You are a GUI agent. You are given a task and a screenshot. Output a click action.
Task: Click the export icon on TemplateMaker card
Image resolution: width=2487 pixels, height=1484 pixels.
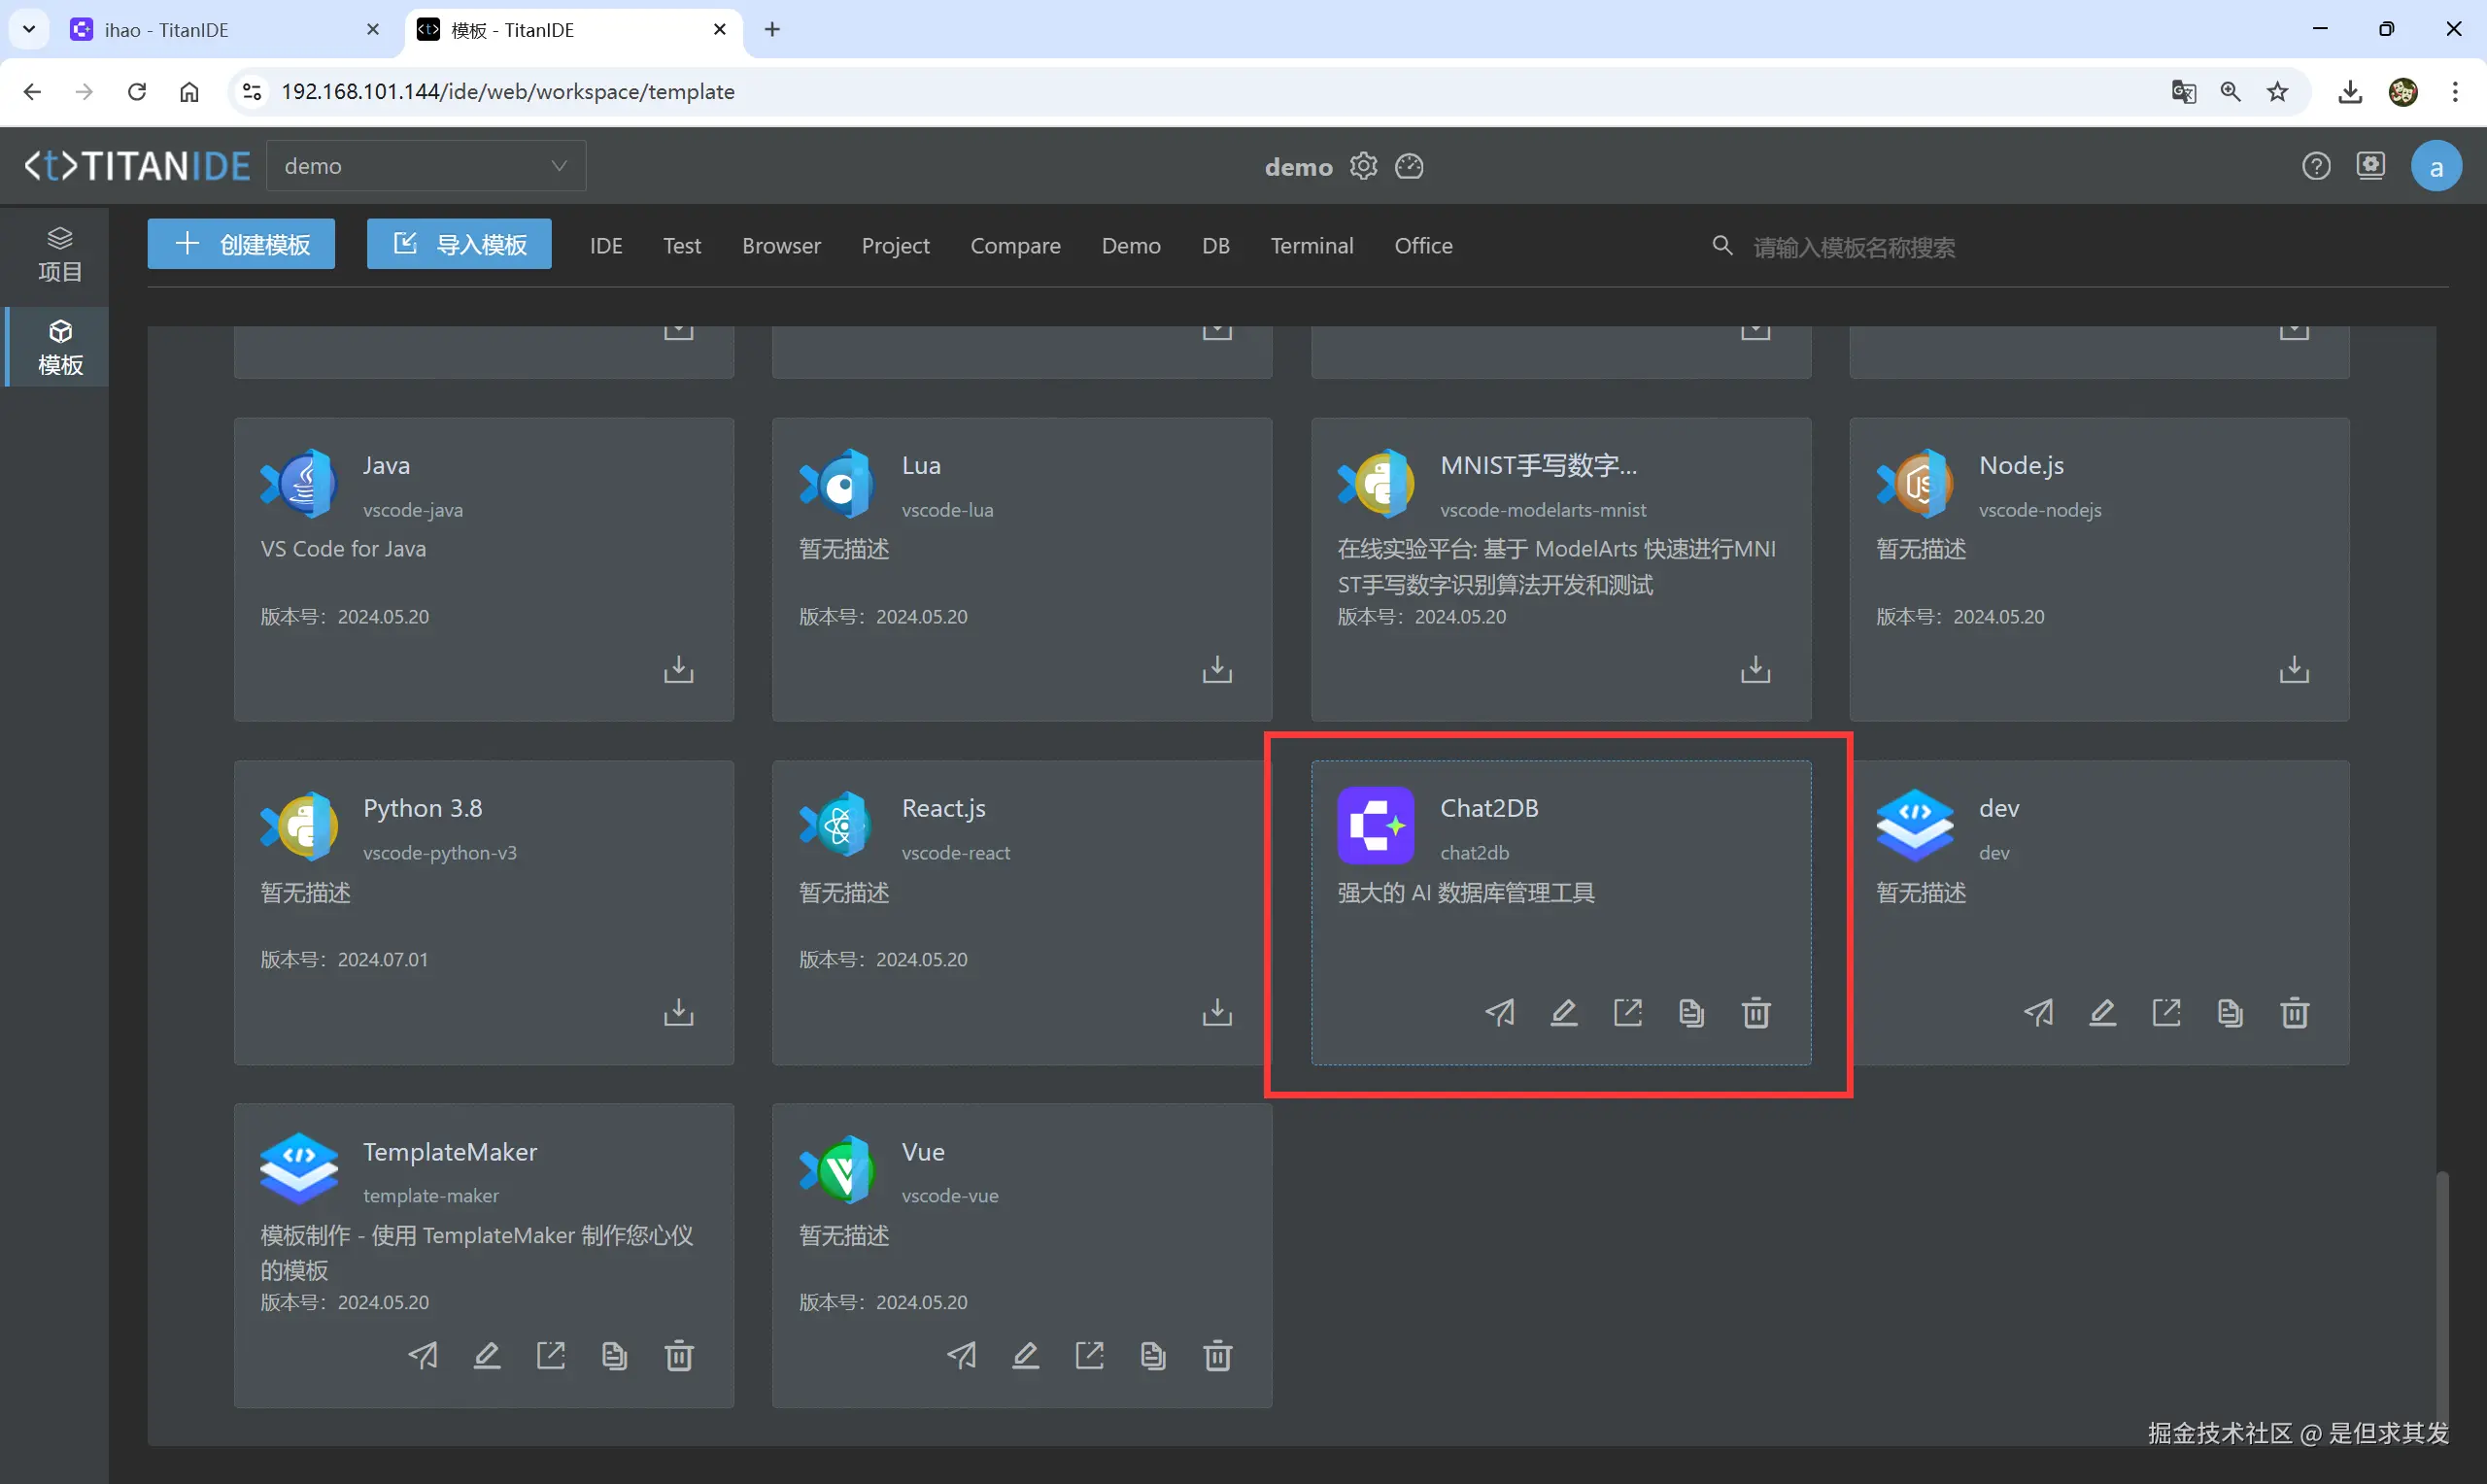[551, 1356]
